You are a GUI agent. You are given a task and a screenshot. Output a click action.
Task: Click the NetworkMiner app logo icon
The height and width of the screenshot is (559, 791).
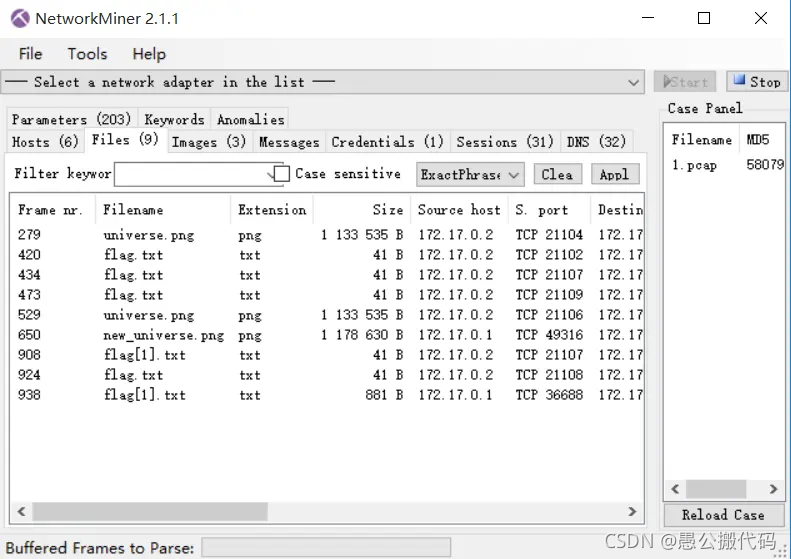20,19
